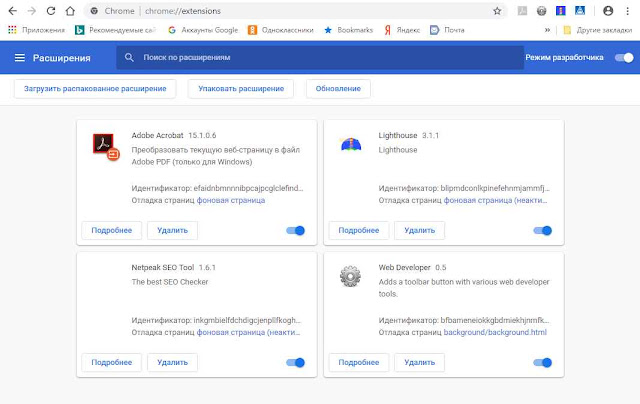The image size is (640, 404).
Task: Open the Почта bookmark
Action: (447, 30)
